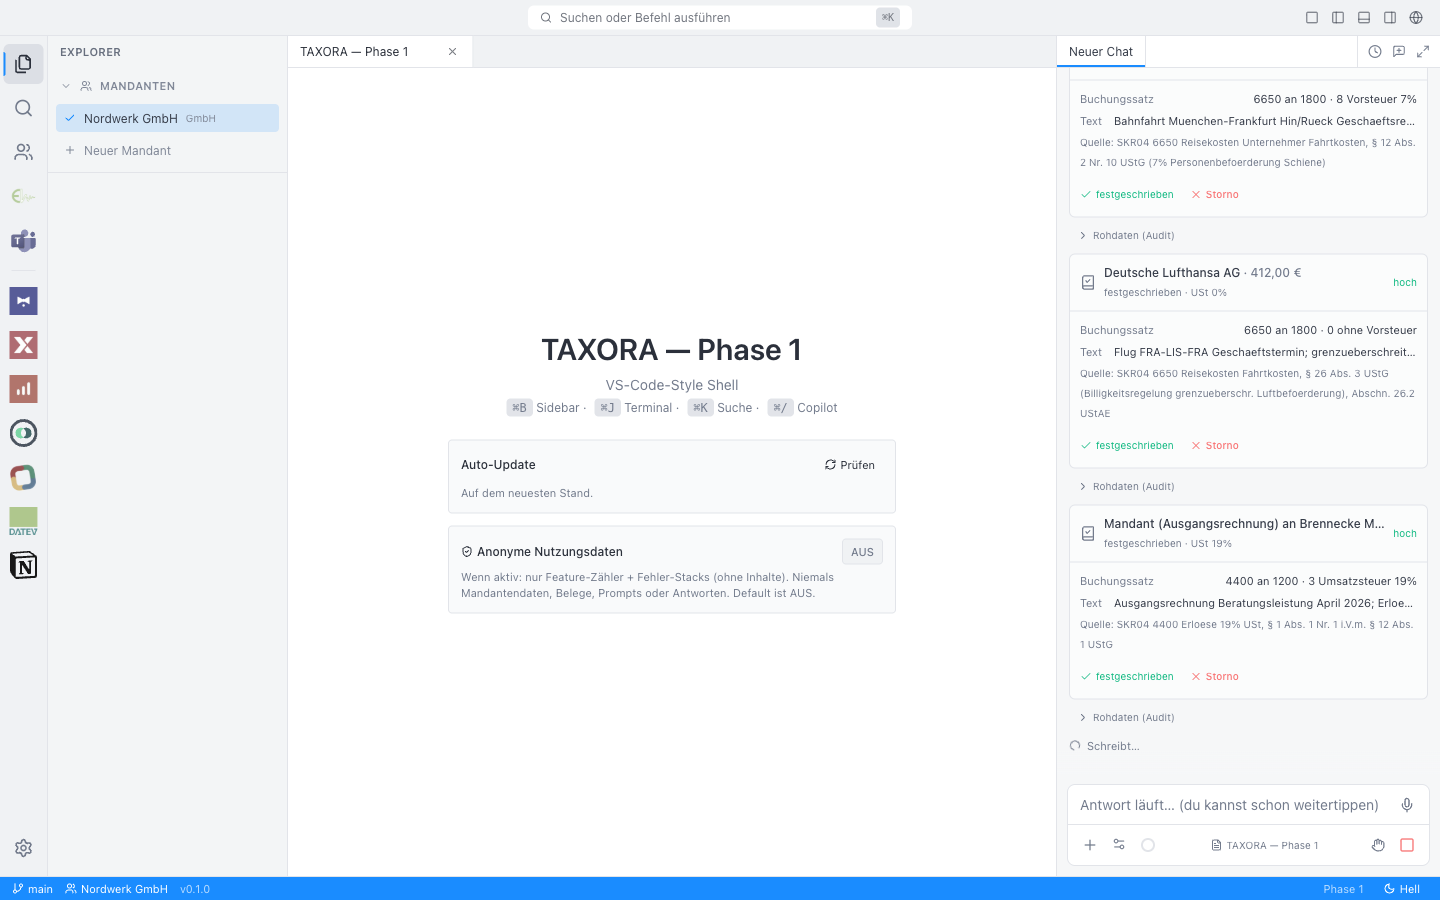This screenshot has width=1440, height=900.
Task: Click the globe language icon
Action: coord(1416,17)
